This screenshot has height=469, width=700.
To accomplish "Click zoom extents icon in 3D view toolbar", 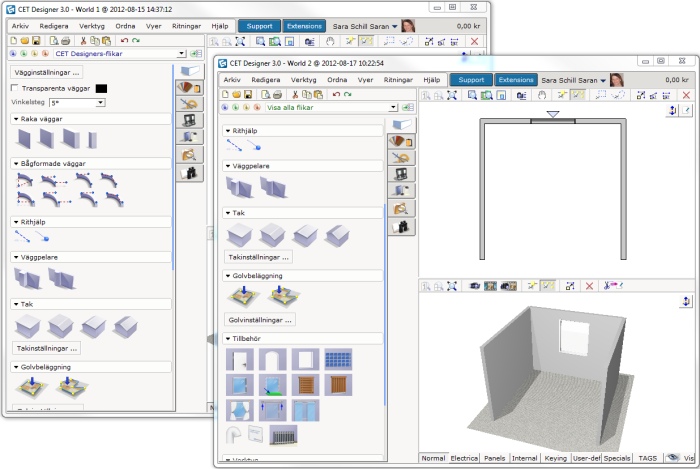I will pyautogui.click(x=452, y=286).
